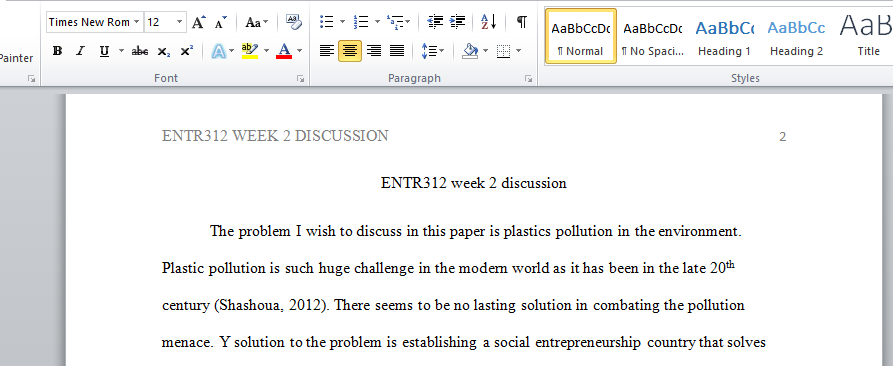Click the Grow Font button
893x366 pixels.
pos(198,23)
